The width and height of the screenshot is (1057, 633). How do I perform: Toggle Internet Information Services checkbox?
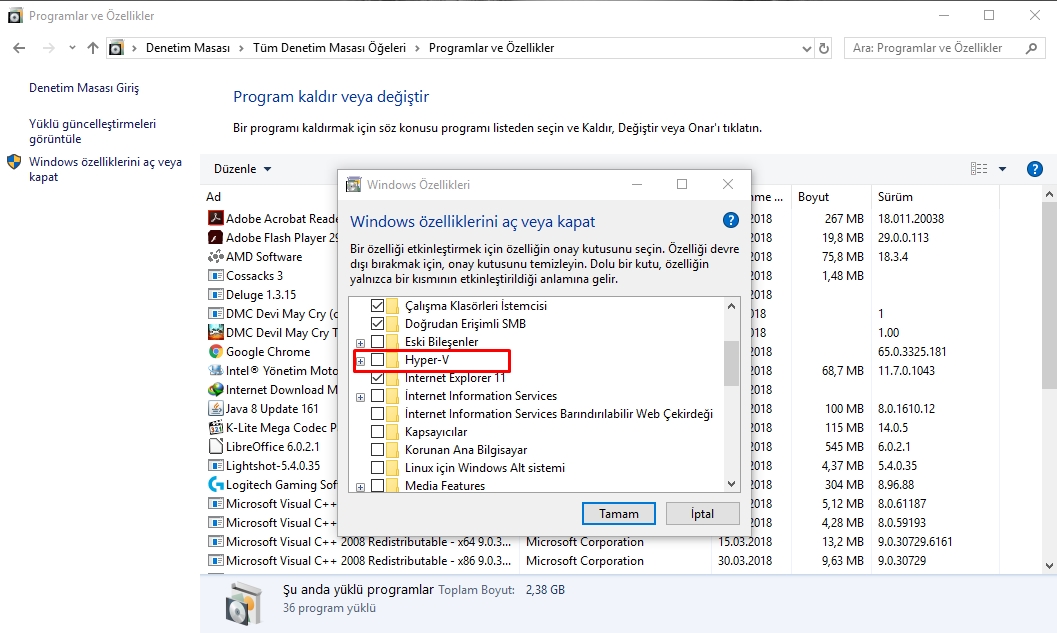(378, 396)
